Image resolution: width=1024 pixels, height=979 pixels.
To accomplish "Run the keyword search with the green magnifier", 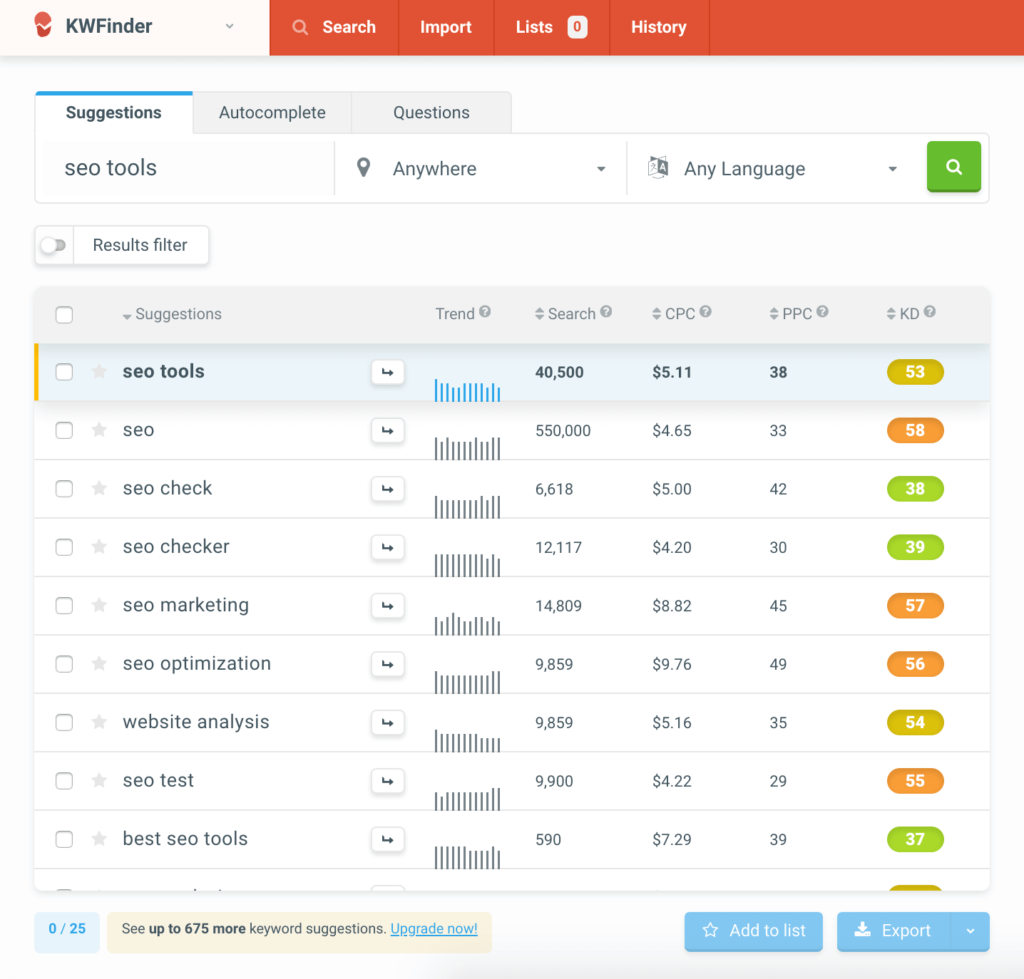I will [953, 166].
